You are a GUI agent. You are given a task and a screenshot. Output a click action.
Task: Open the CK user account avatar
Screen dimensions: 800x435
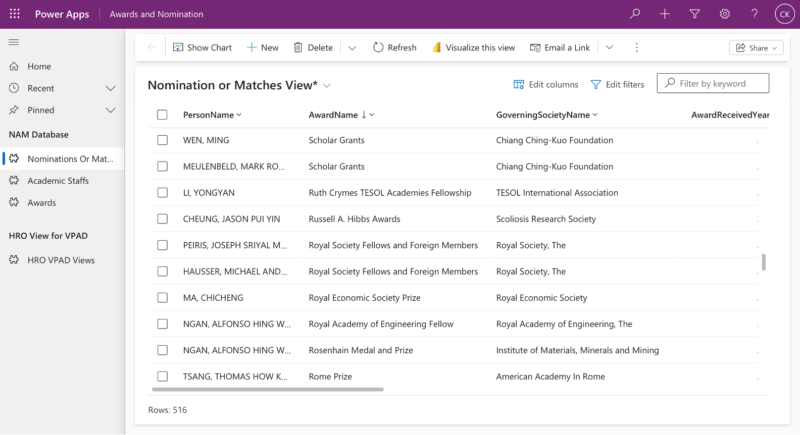click(x=784, y=14)
